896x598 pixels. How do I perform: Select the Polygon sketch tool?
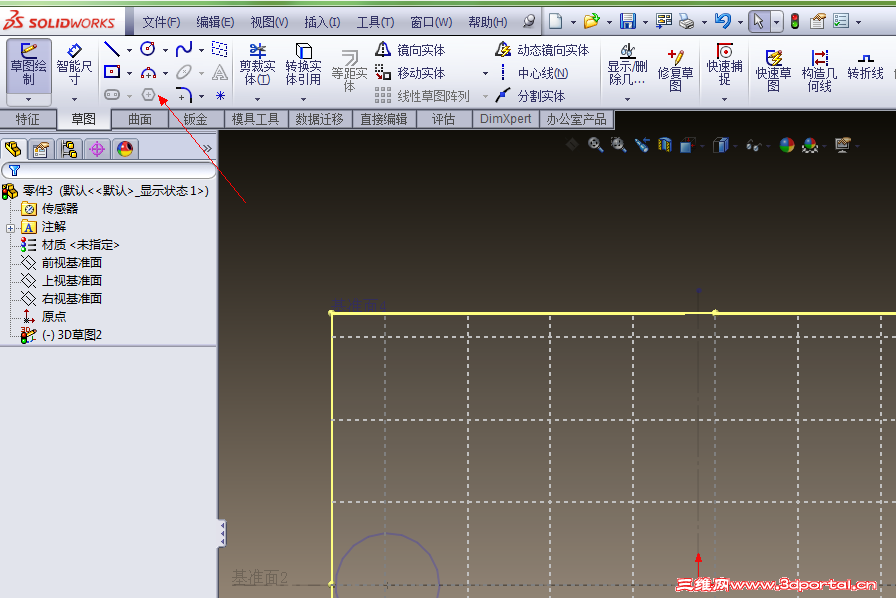149,95
